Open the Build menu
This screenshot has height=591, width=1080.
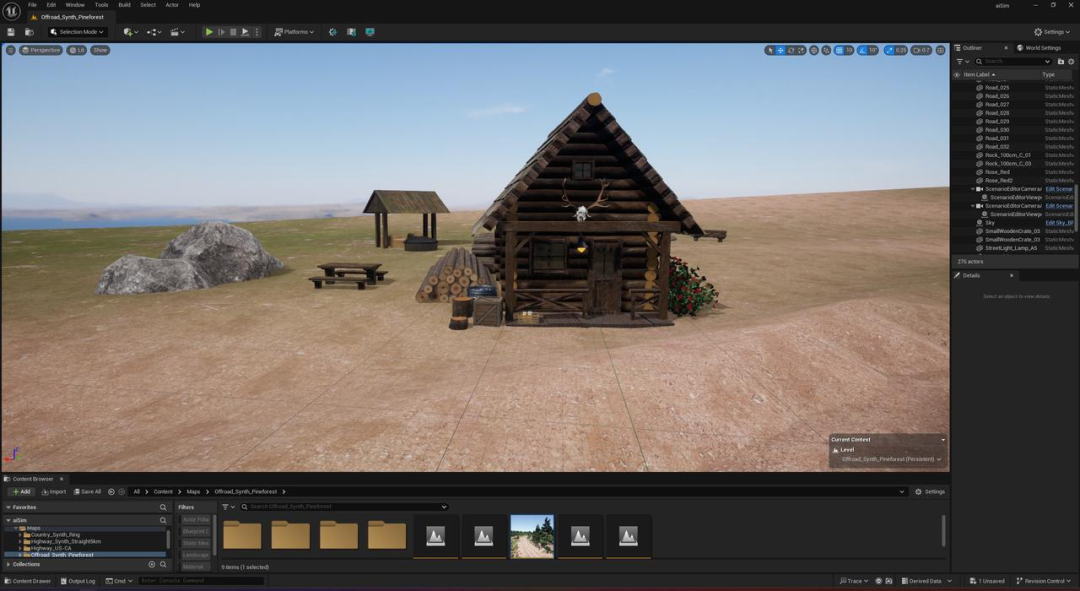click(124, 5)
